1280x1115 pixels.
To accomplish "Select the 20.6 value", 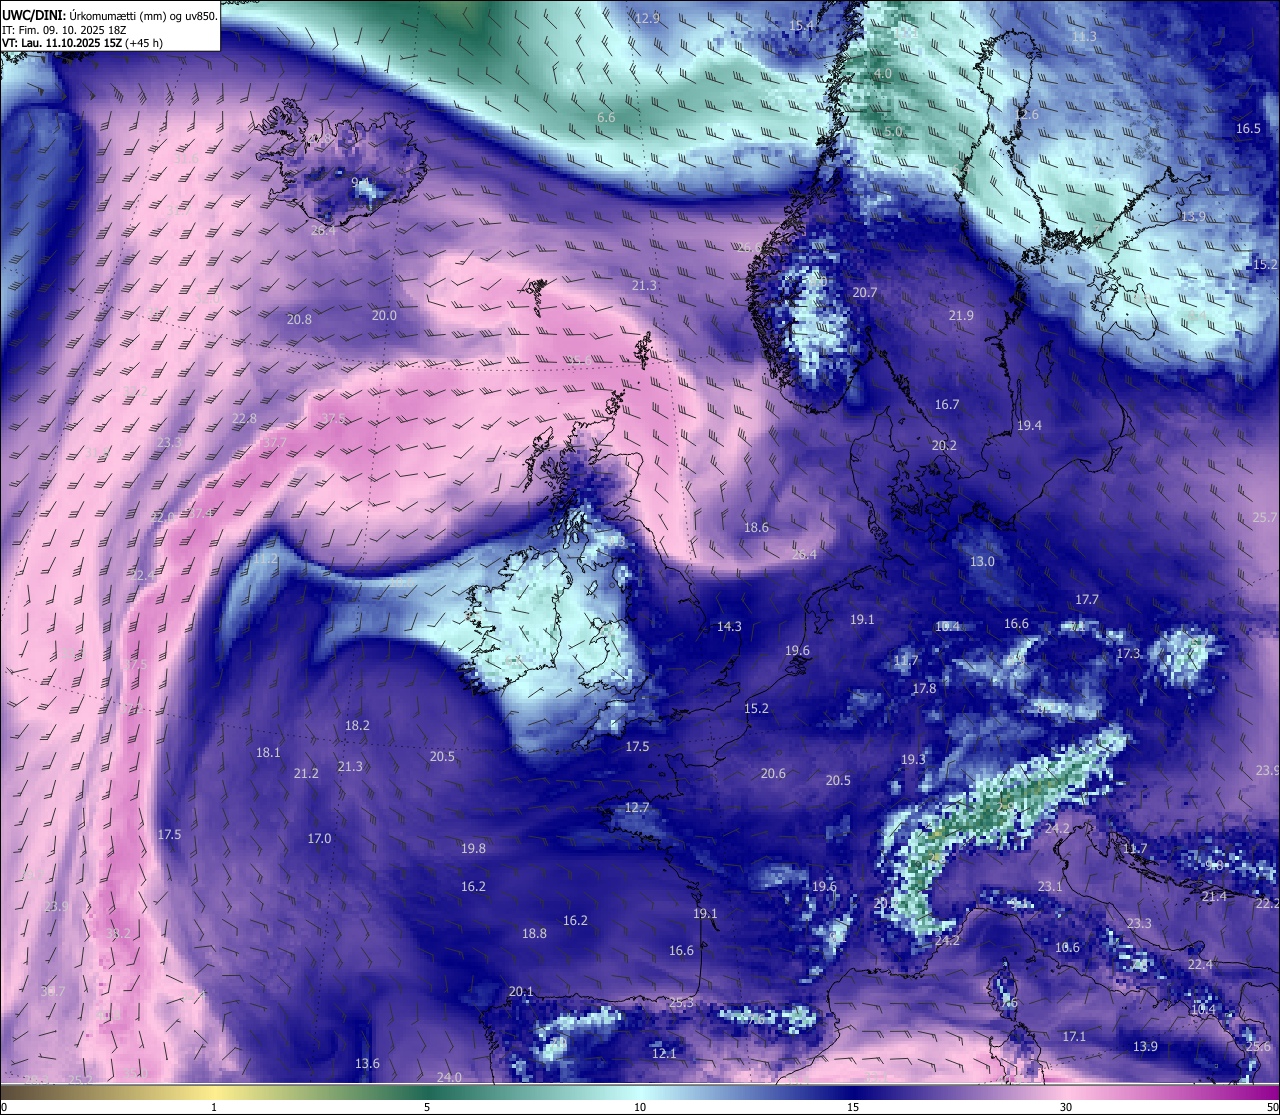I will point(773,774).
